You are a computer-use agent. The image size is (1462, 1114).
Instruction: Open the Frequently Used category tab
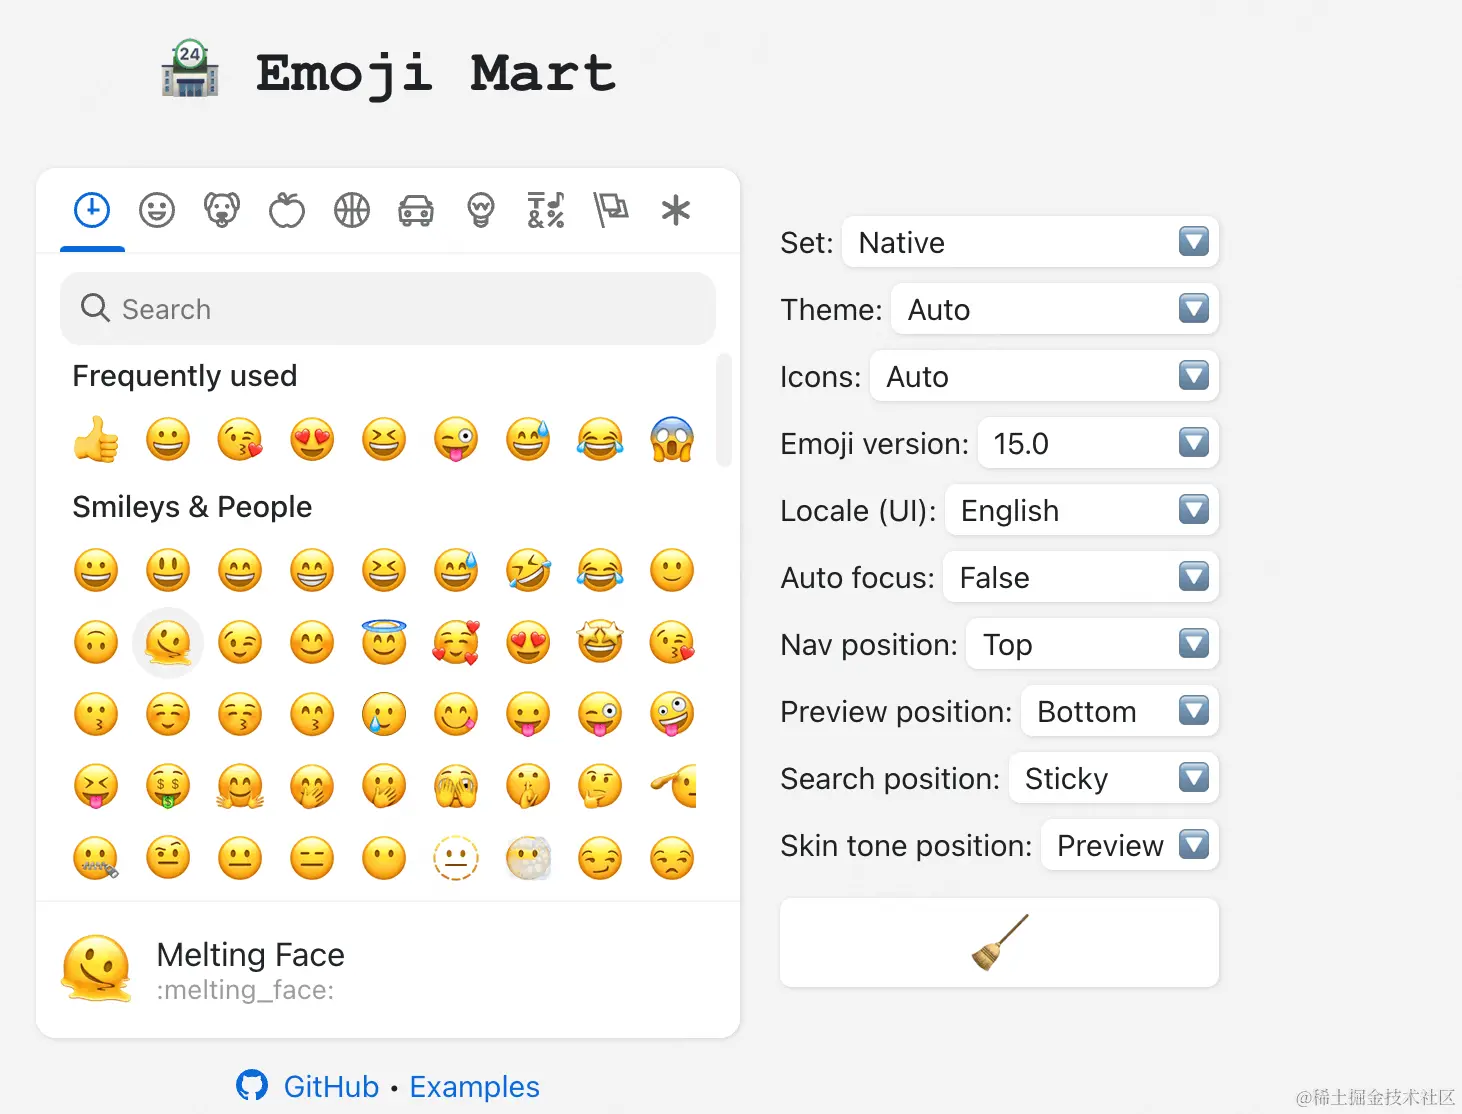pyautogui.click(x=92, y=210)
